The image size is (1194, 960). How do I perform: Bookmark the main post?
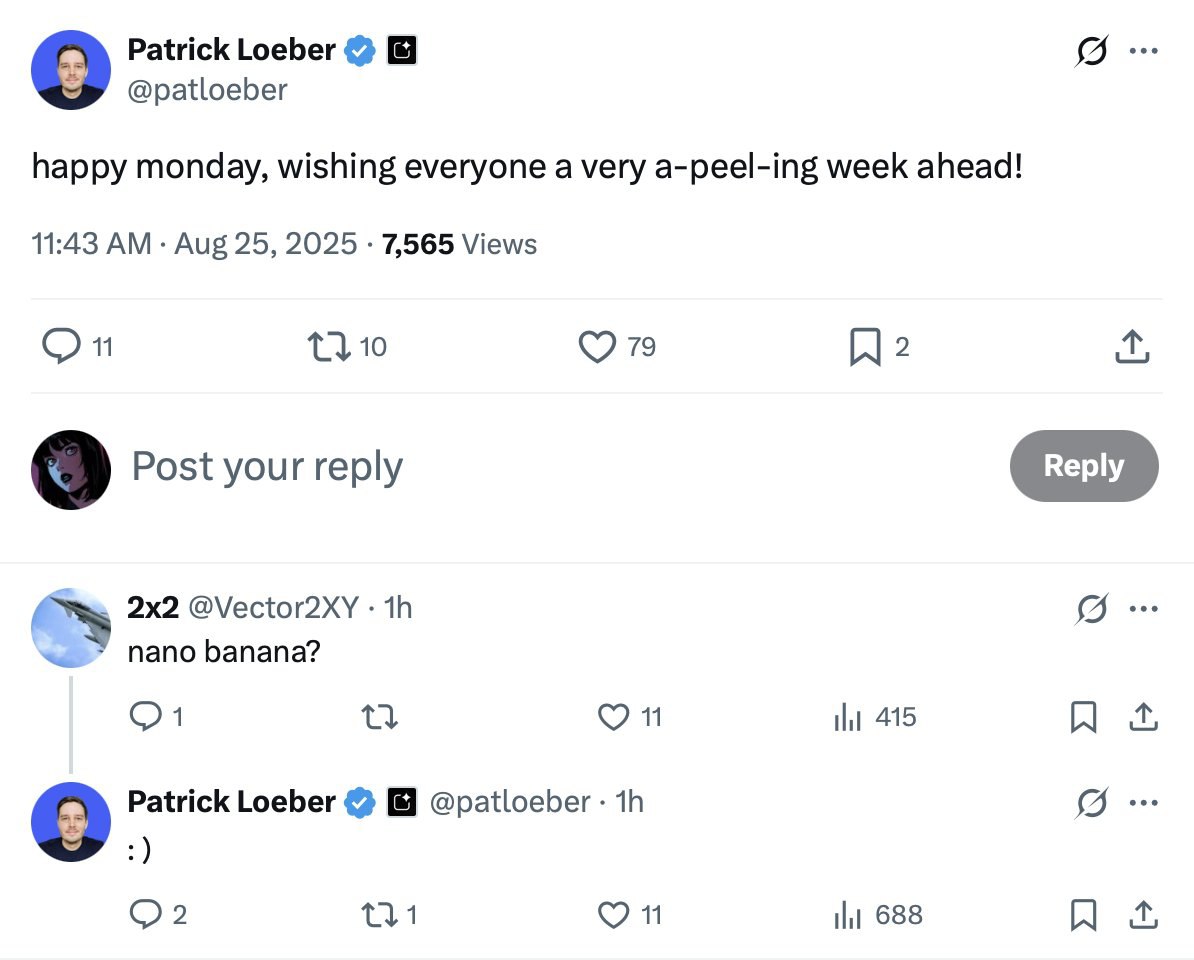863,347
